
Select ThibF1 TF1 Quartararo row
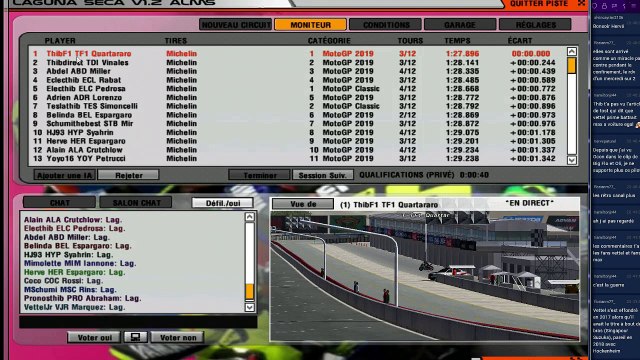click(297, 53)
